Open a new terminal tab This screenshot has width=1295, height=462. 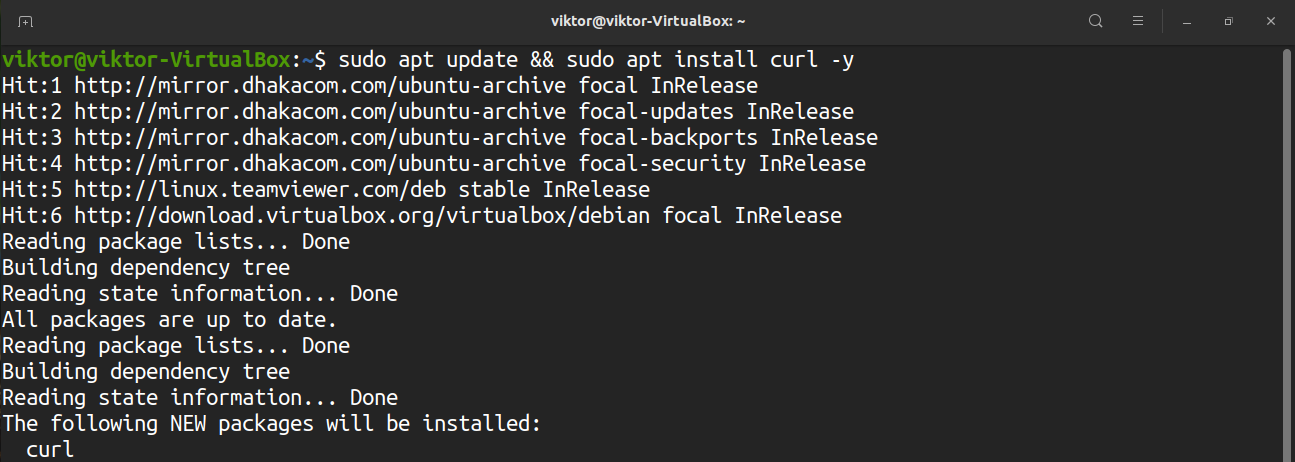tap(26, 21)
